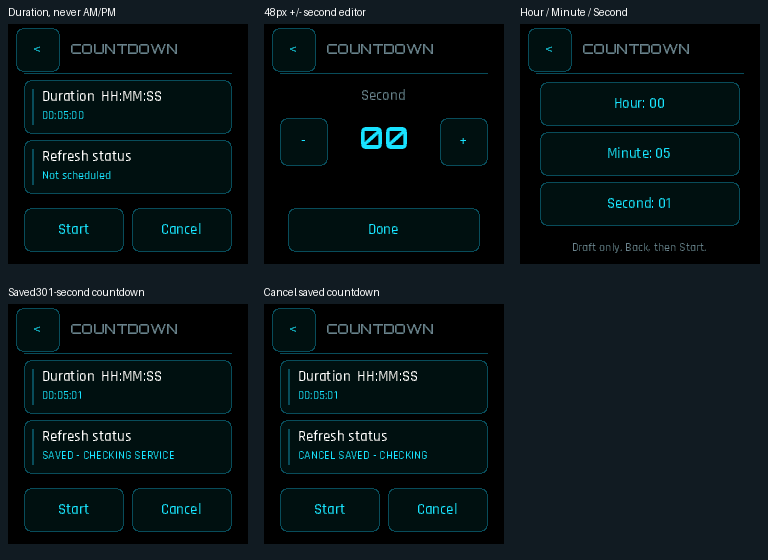Image resolution: width=768 pixels, height=560 pixels.
Task: Click the large 00 second value
Action: pyautogui.click(x=384, y=138)
